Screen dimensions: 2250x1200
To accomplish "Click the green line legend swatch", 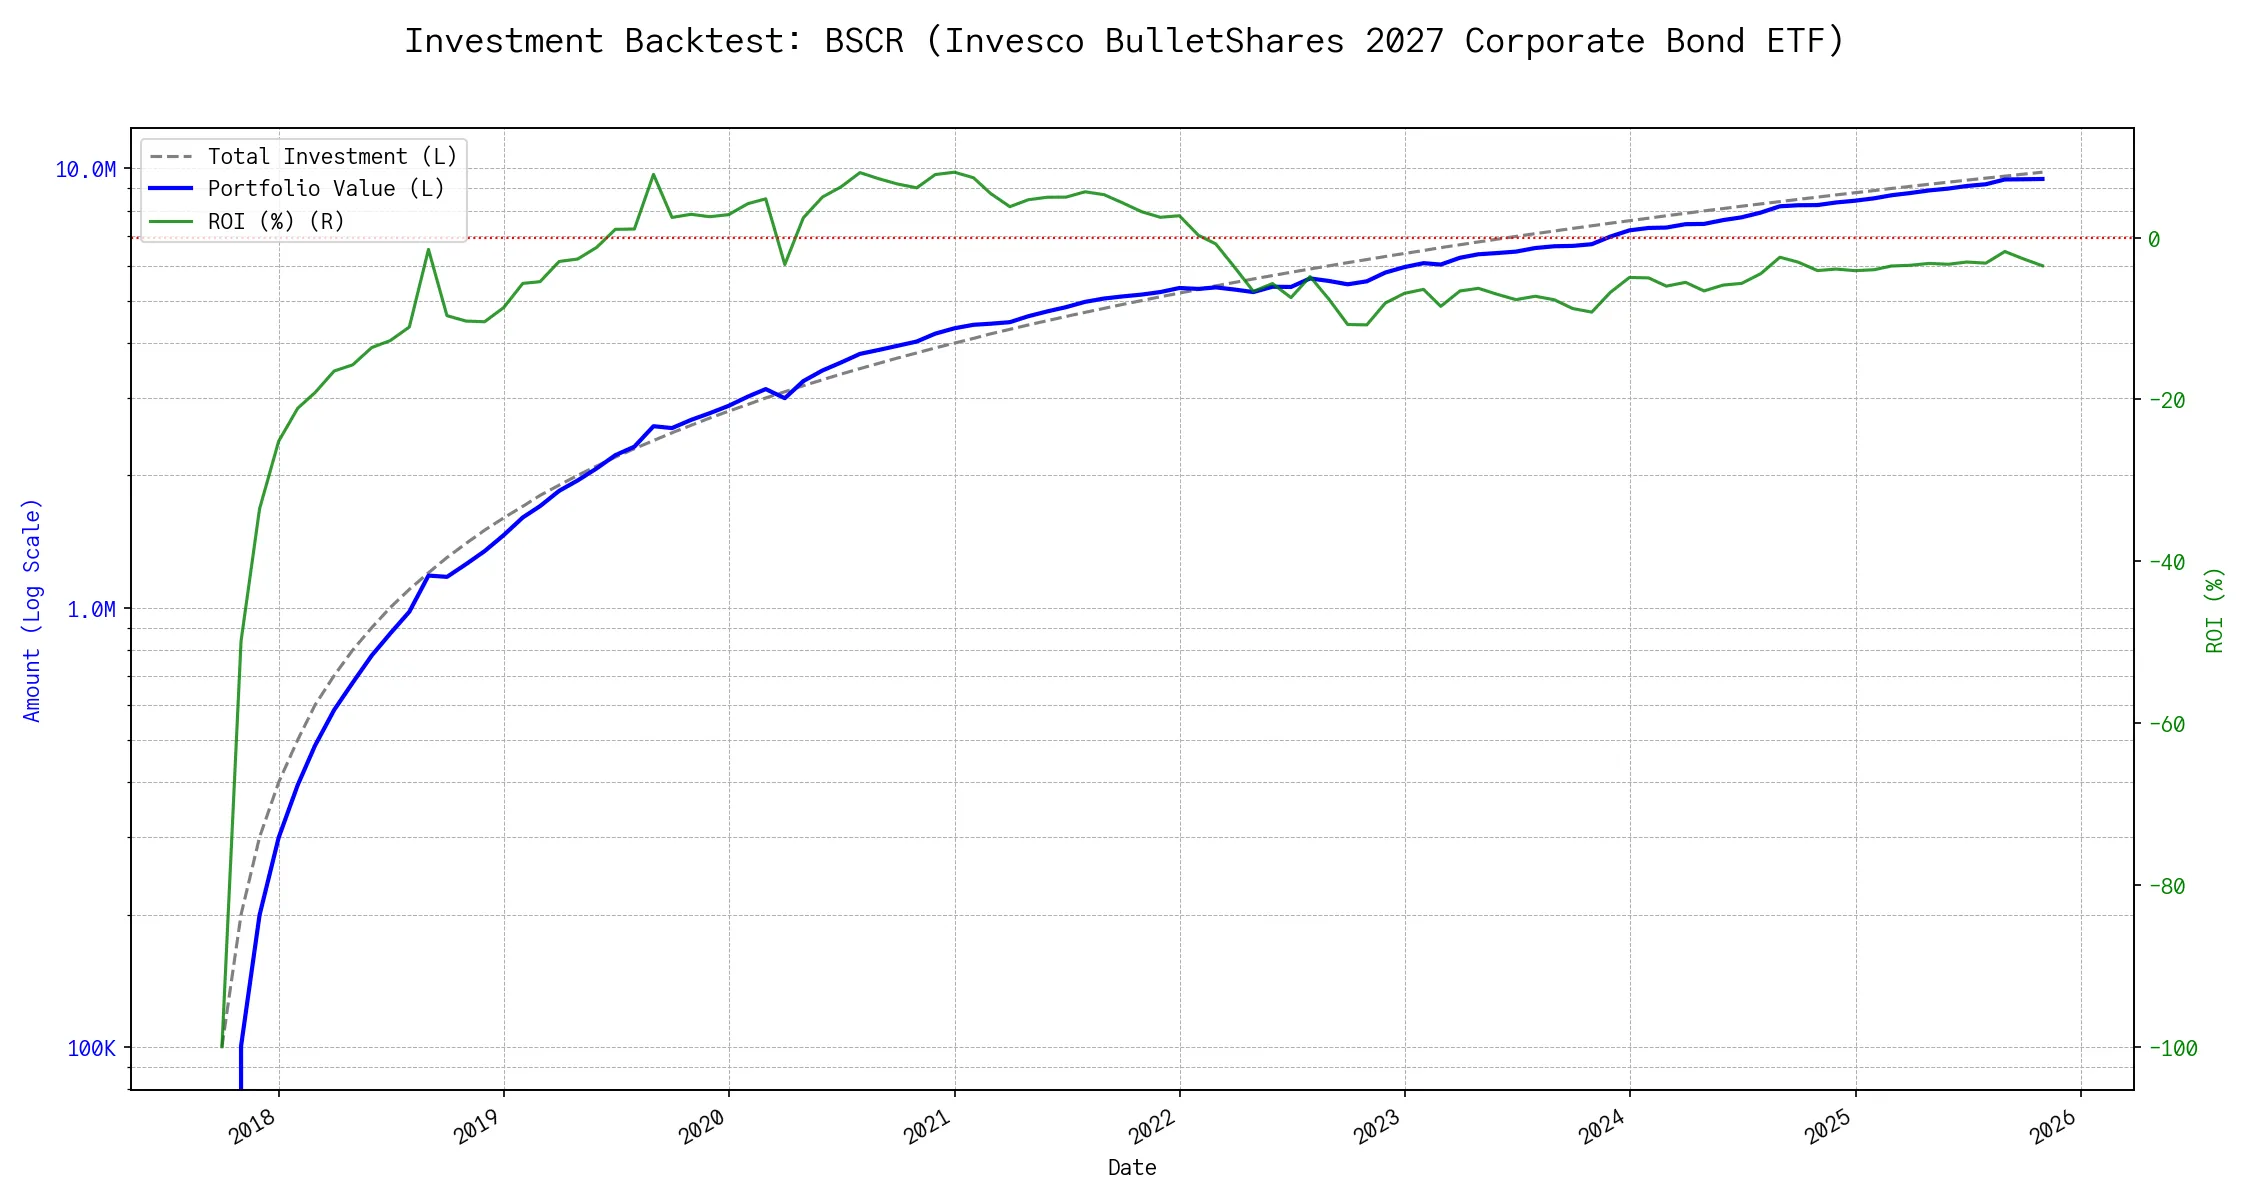I will [x=171, y=221].
